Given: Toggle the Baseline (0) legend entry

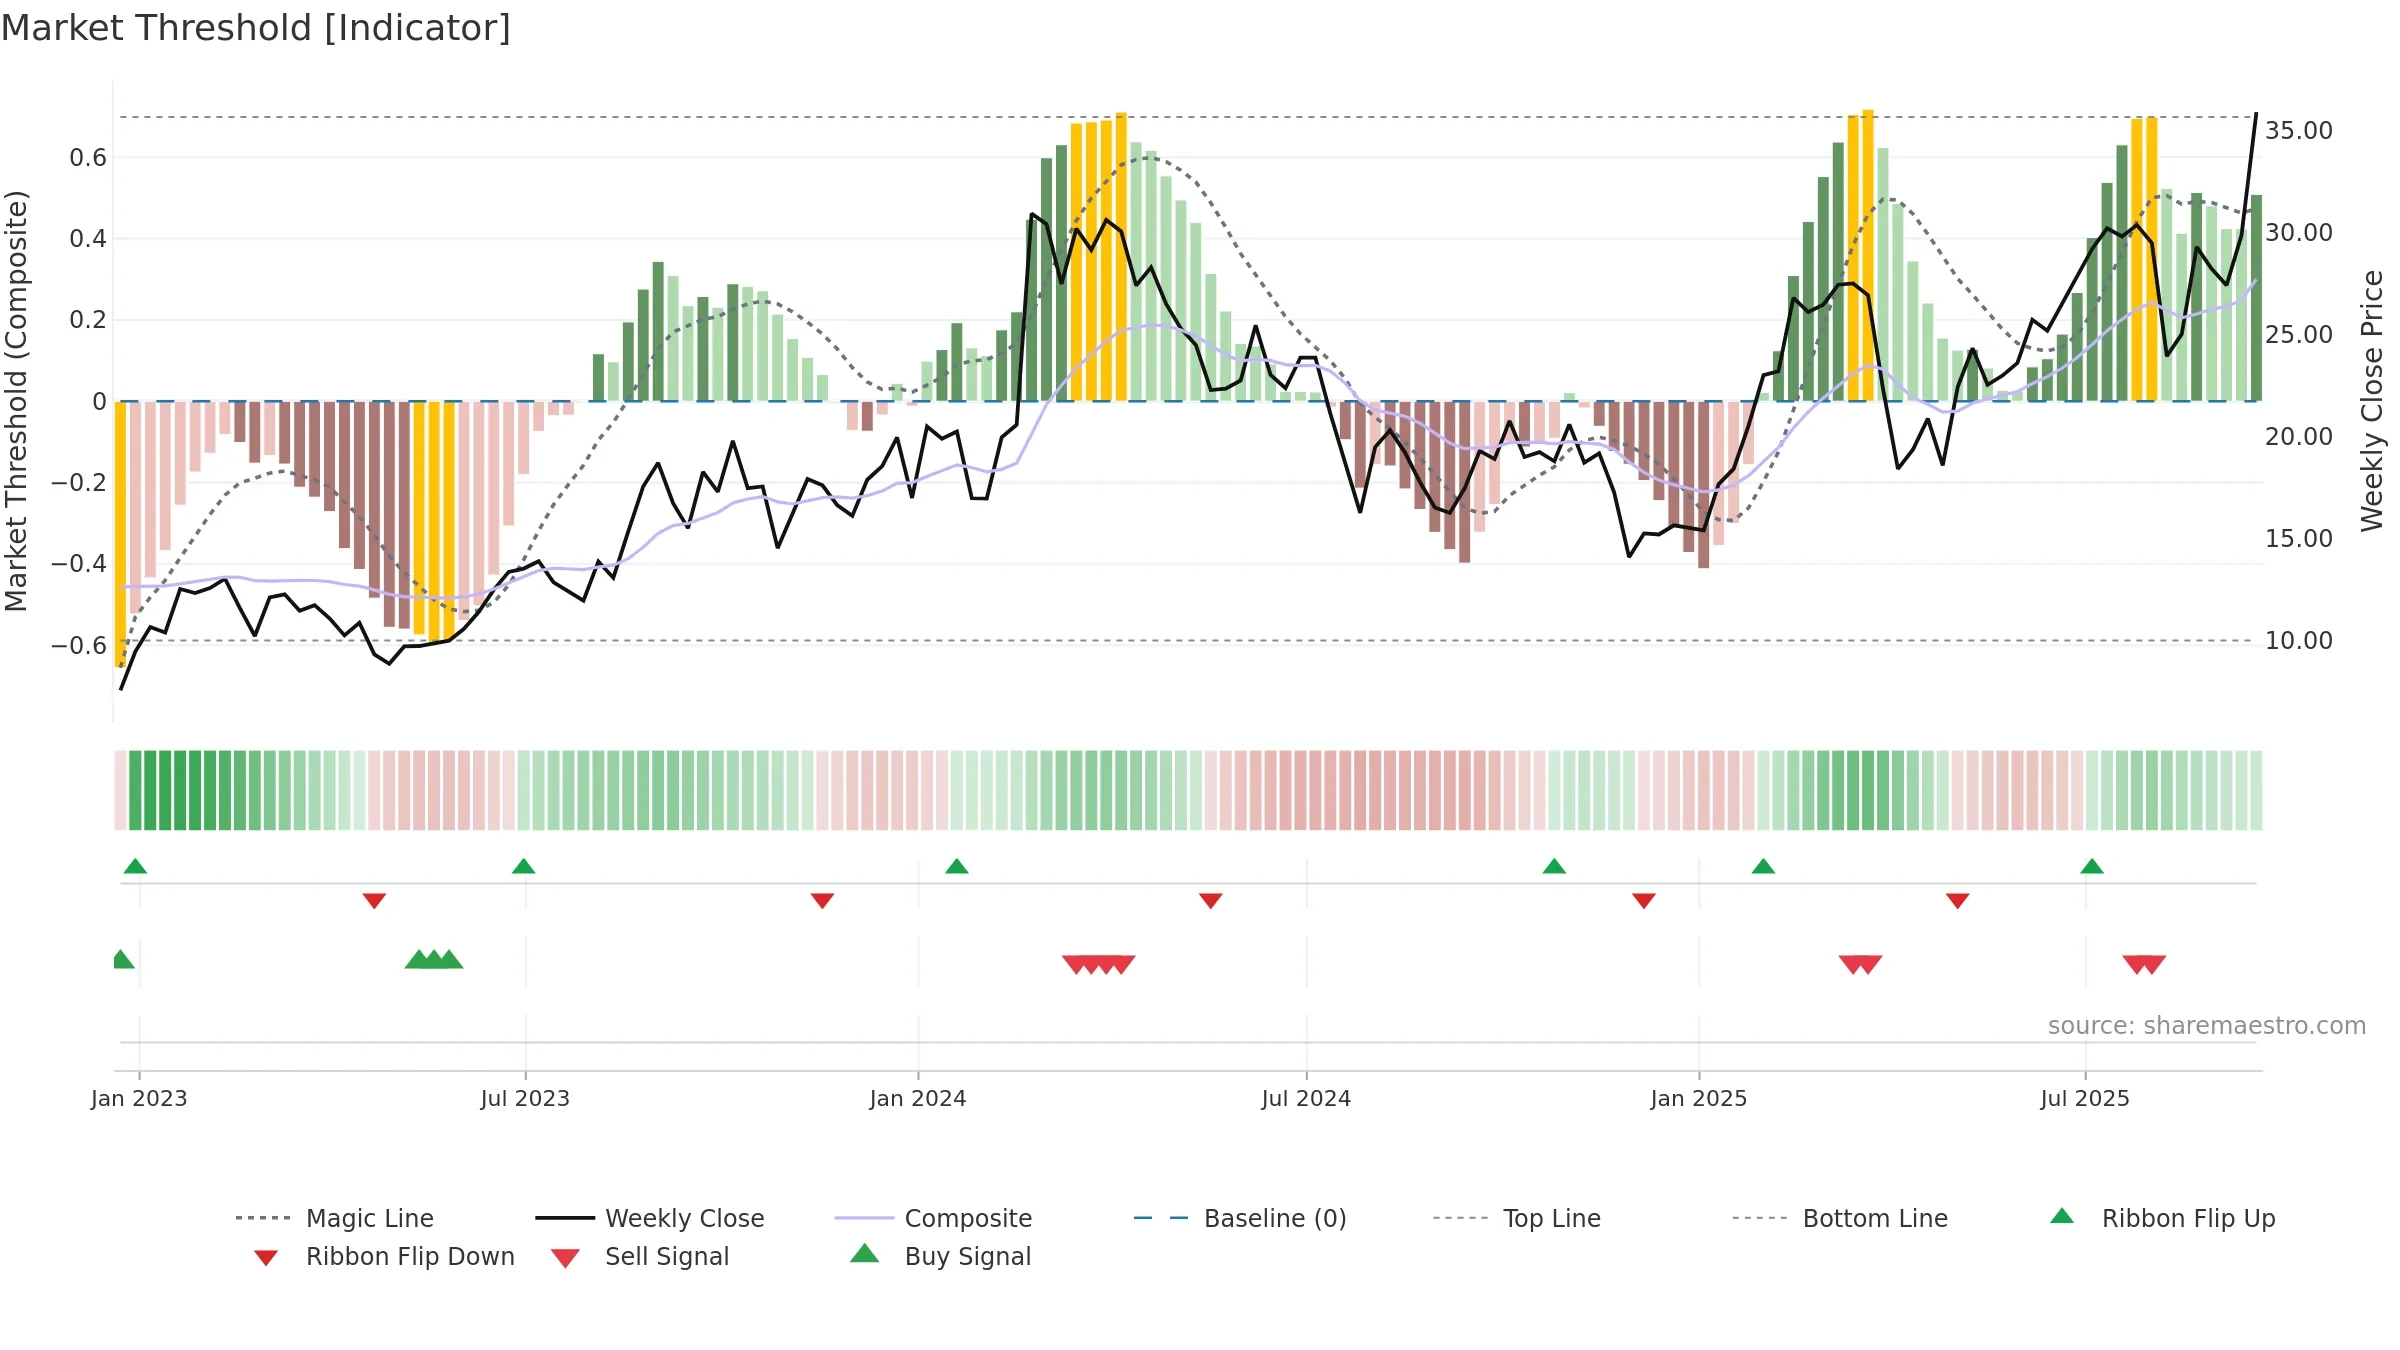Looking at the screenshot, I should [x=1240, y=1218].
